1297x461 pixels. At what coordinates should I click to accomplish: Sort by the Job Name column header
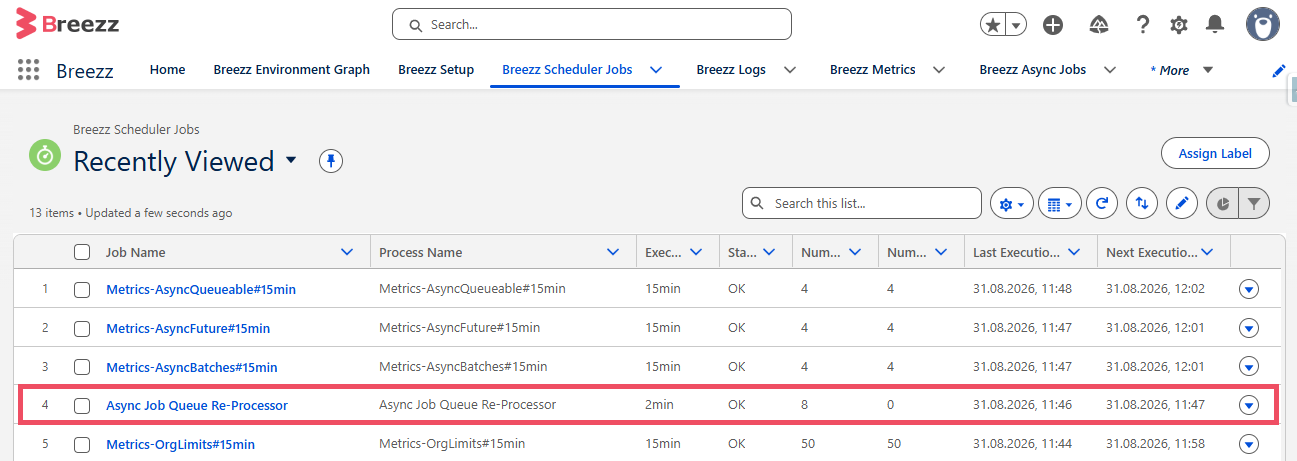[x=136, y=252]
